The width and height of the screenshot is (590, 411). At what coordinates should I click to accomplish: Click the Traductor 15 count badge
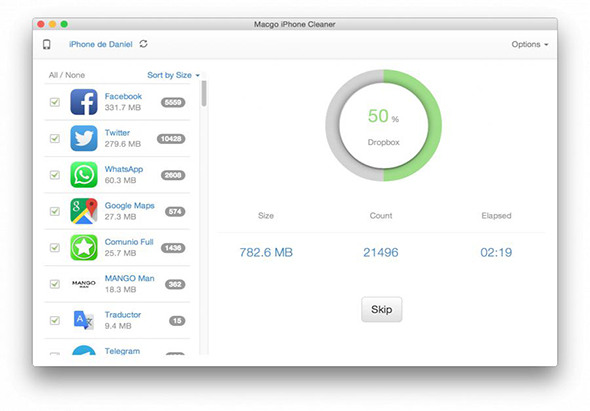point(177,321)
